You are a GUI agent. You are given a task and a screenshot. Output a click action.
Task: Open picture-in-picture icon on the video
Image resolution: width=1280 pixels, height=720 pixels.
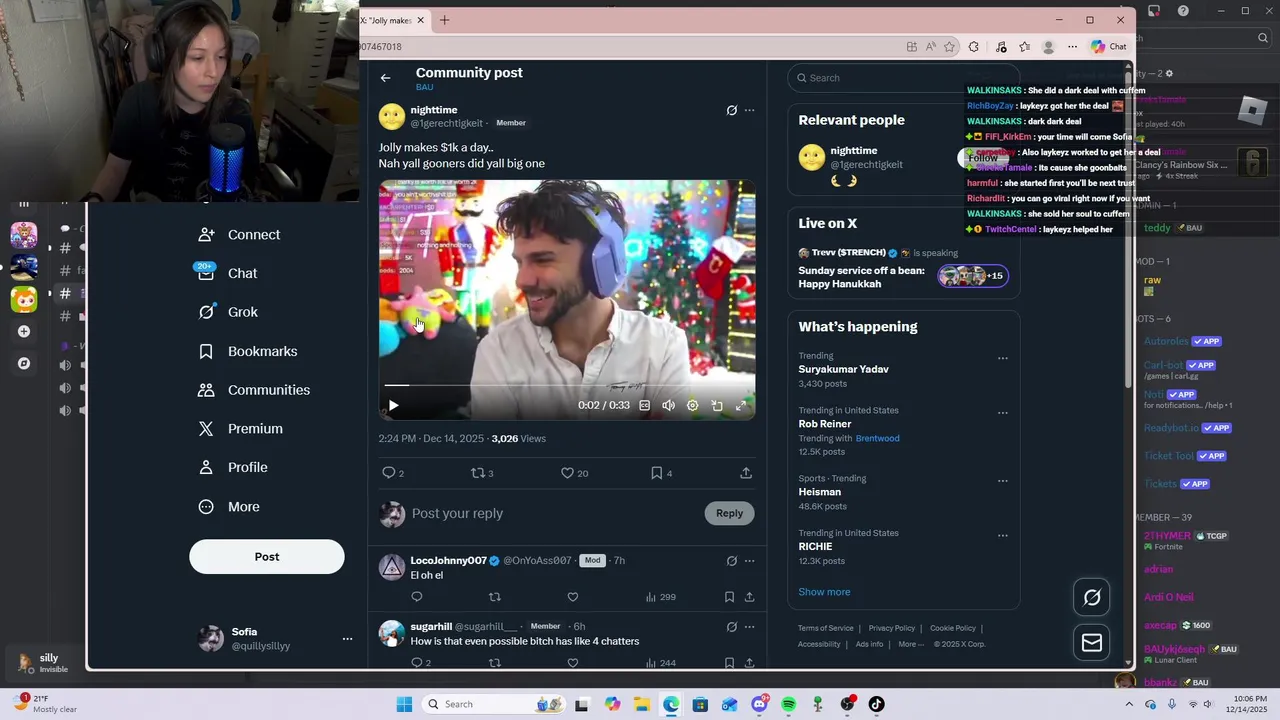point(717,405)
